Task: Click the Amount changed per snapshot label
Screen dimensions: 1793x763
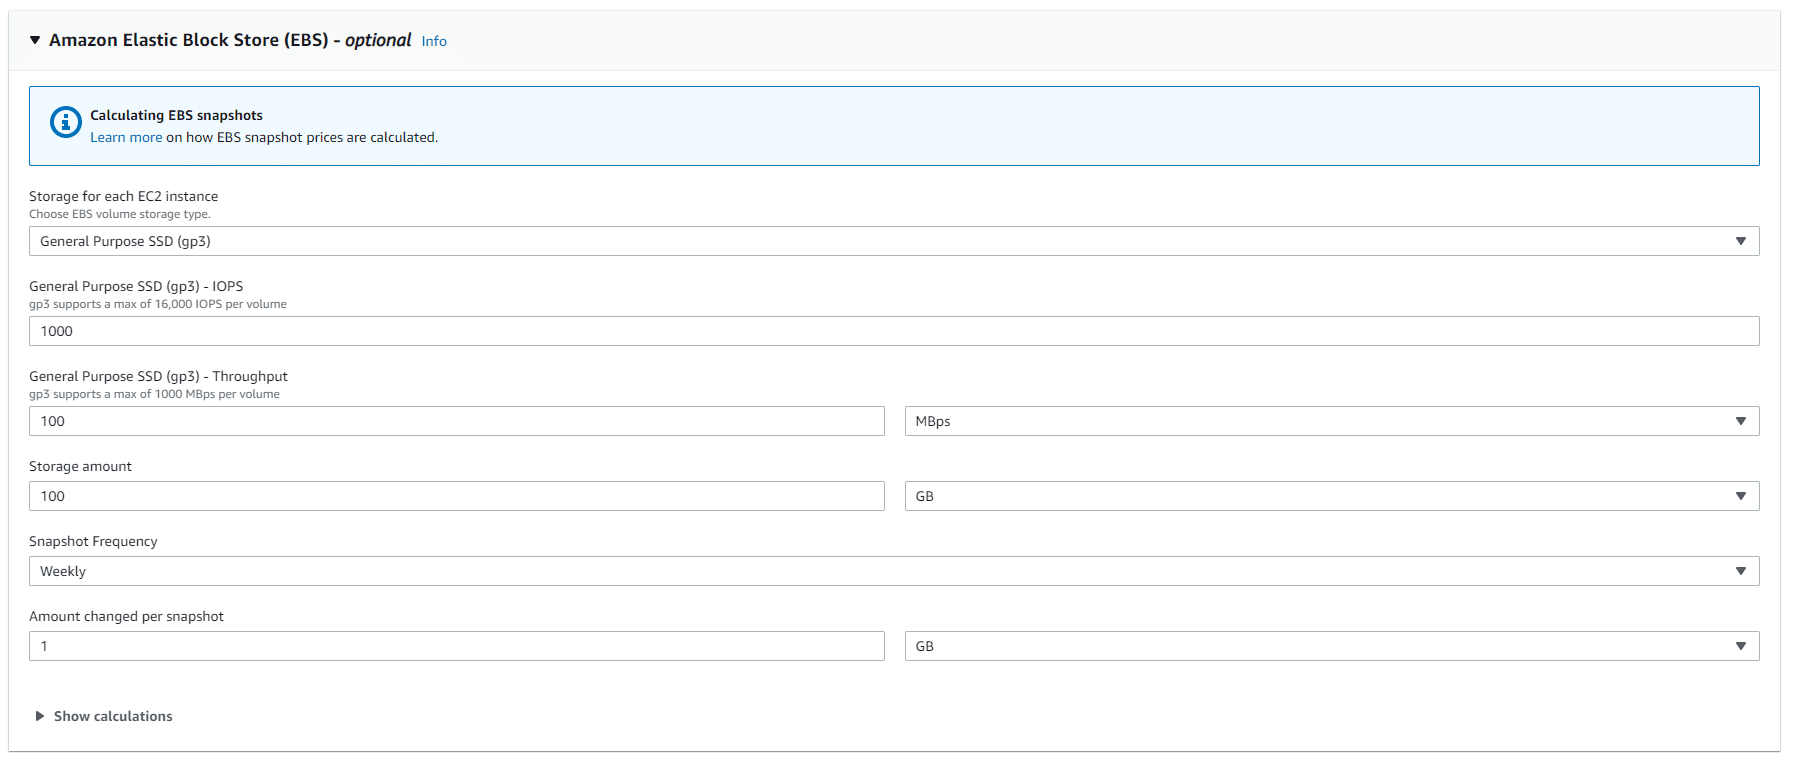Action: [x=126, y=616]
